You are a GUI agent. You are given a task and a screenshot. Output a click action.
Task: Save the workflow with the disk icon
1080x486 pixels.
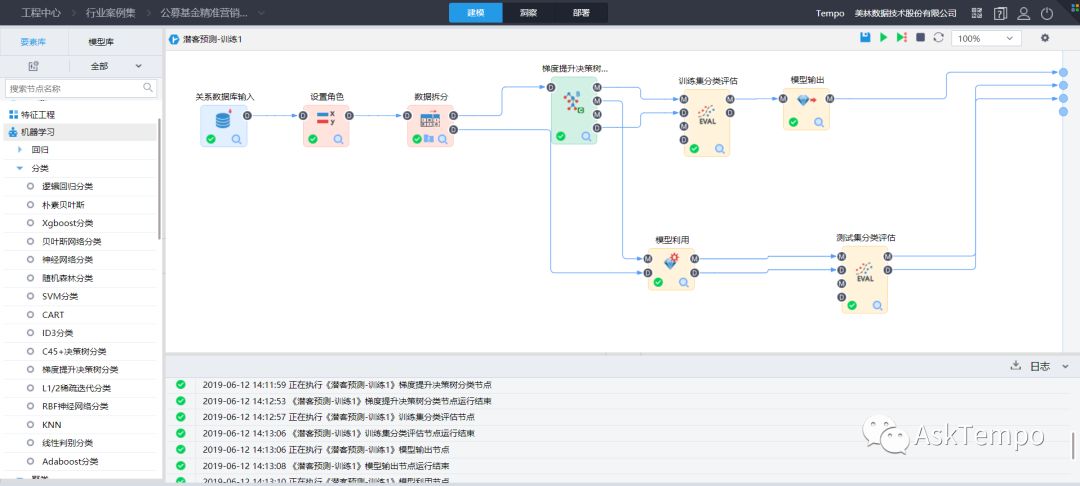pyautogui.click(x=865, y=38)
